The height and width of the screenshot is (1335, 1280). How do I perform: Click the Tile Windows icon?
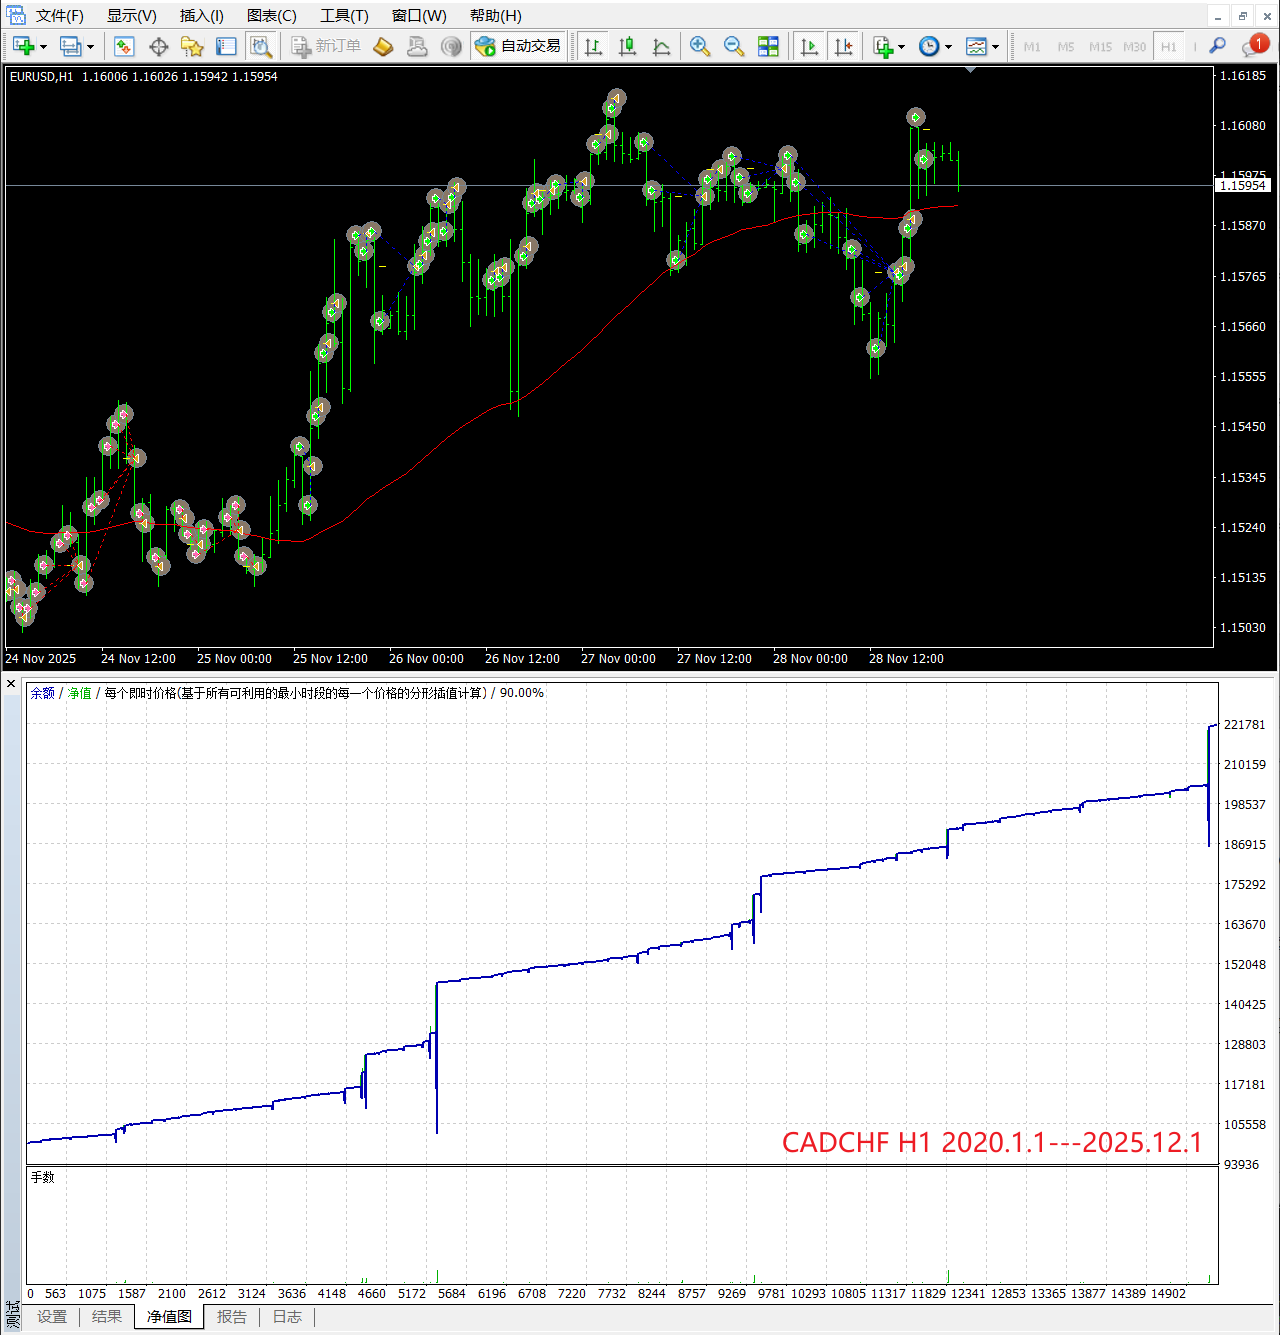pos(768,46)
